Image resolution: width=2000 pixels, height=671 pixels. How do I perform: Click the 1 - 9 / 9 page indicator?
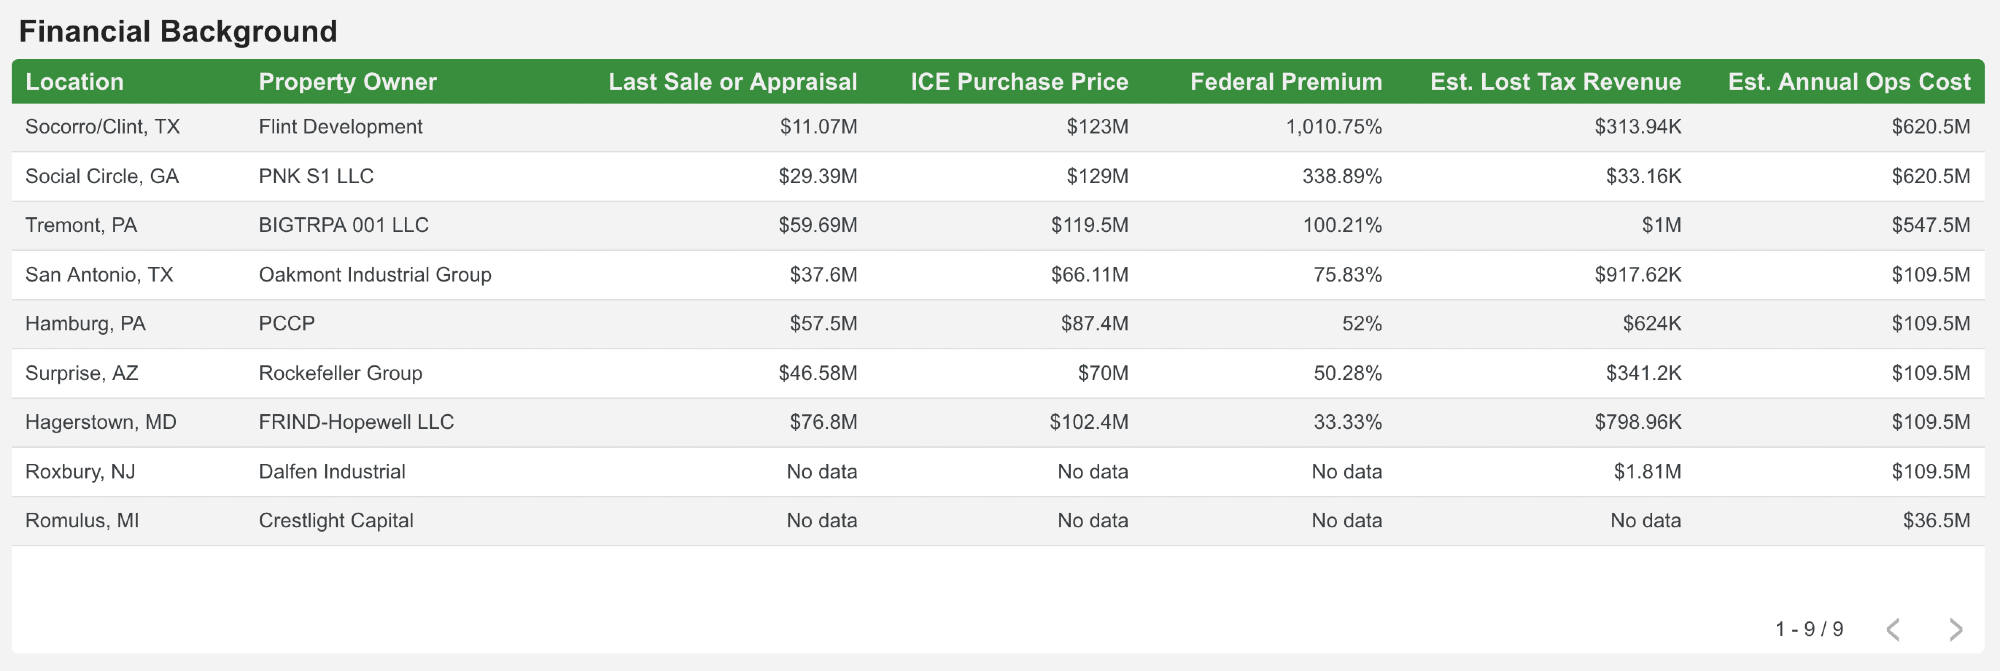[x=1809, y=629]
